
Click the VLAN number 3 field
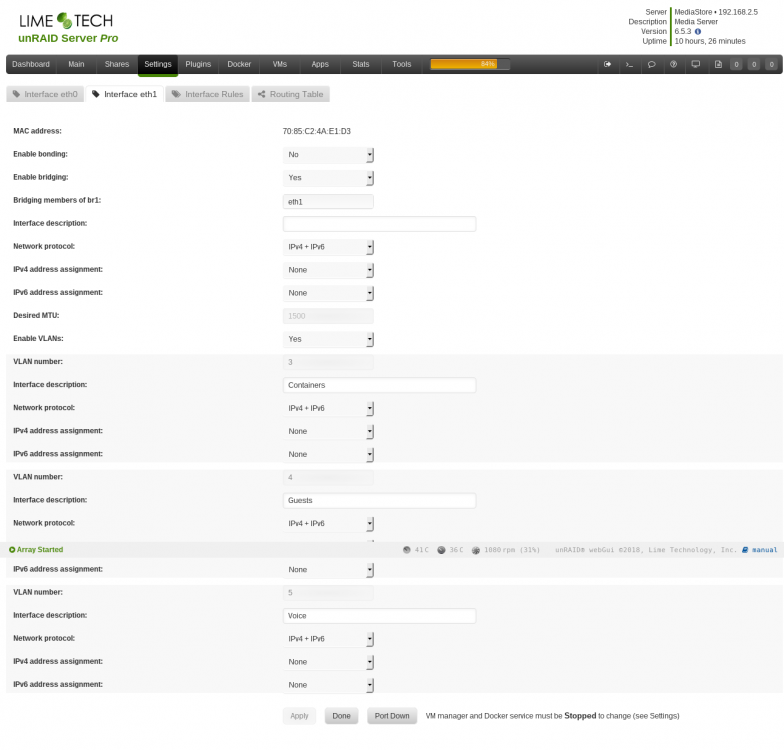(328, 362)
